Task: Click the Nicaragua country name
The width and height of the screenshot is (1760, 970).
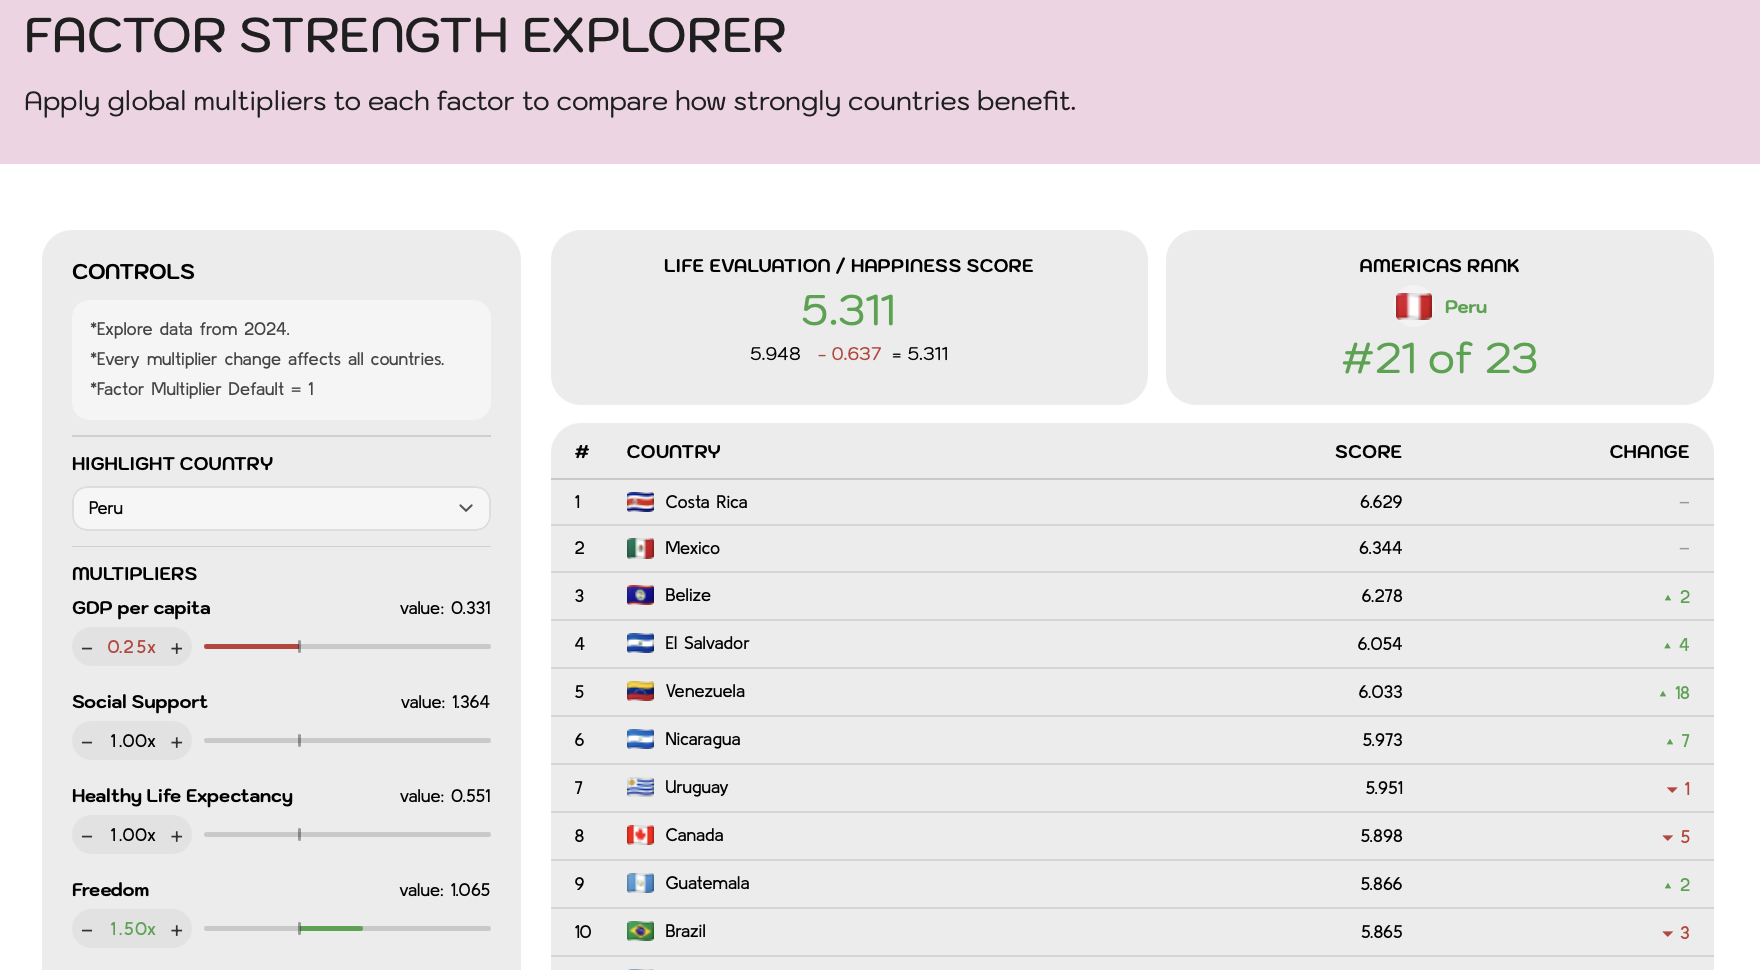Action: (x=703, y=739)
